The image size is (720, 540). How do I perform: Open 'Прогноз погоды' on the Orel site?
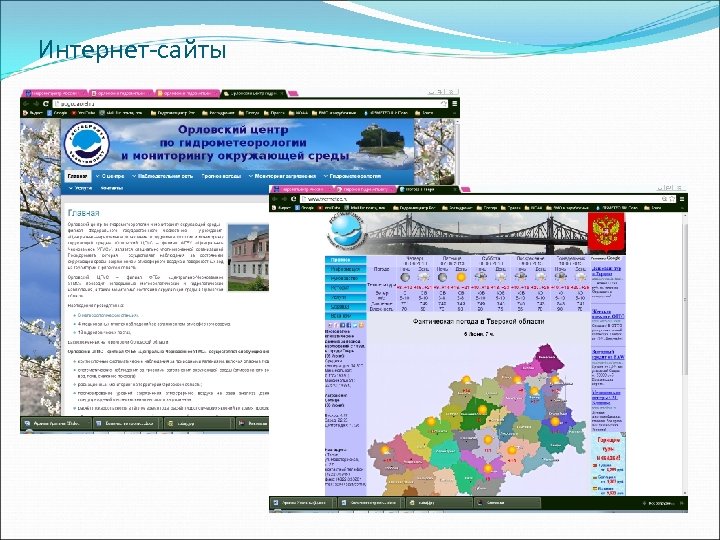pyautogui.click(x=221, y=176)
